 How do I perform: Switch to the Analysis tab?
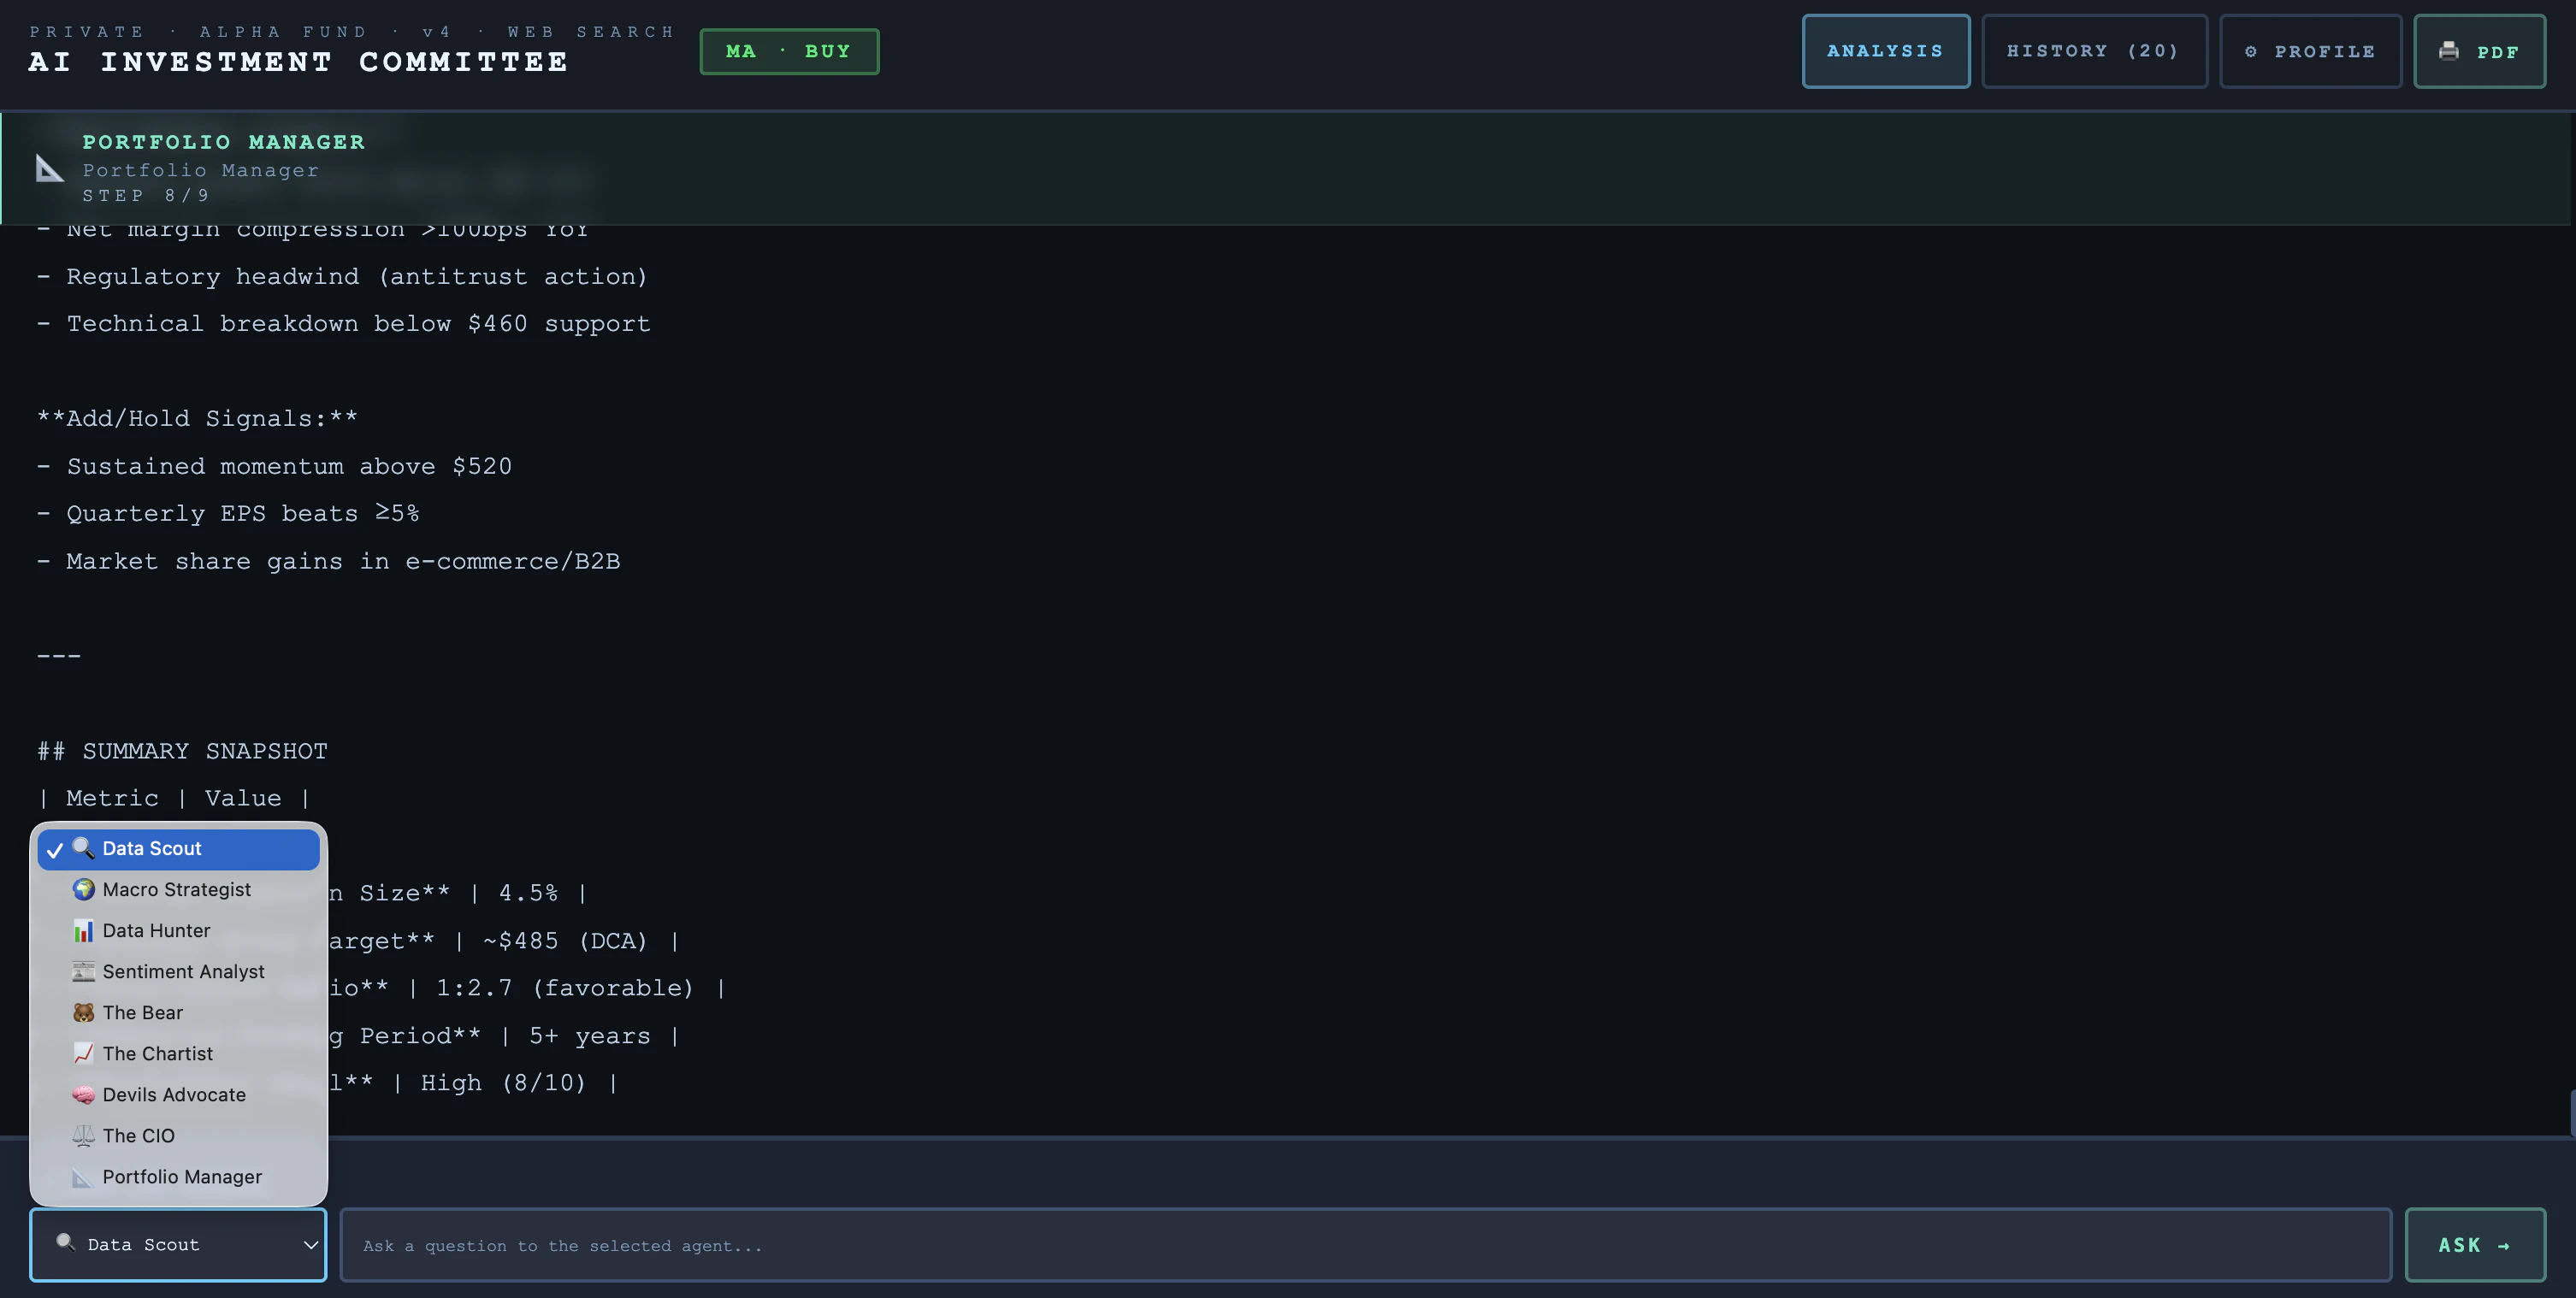[1885, 51]
